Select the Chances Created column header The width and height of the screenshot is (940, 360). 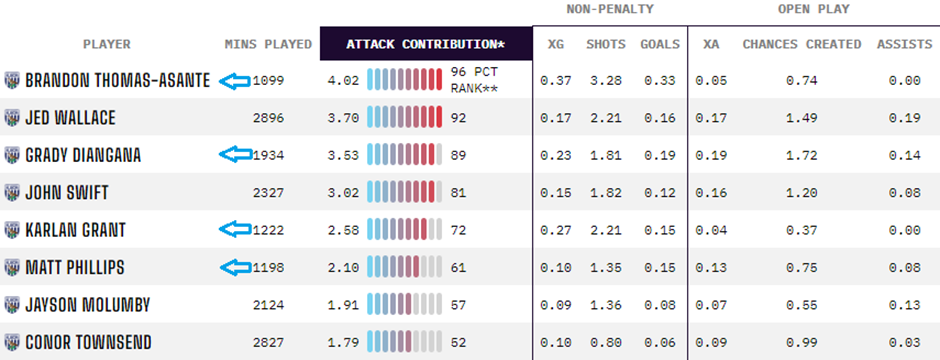click(x=802, y=44)
